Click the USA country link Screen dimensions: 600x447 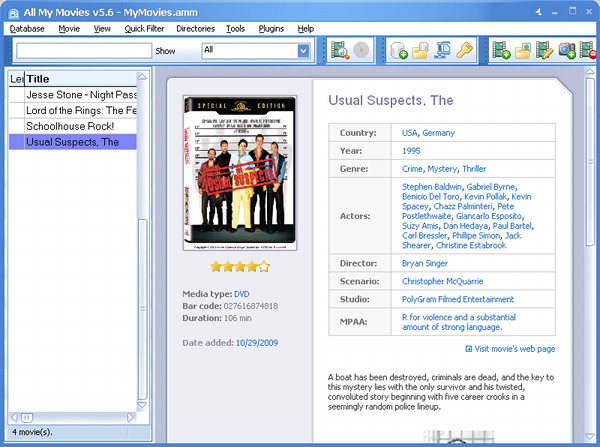click(x=409, y=133)
